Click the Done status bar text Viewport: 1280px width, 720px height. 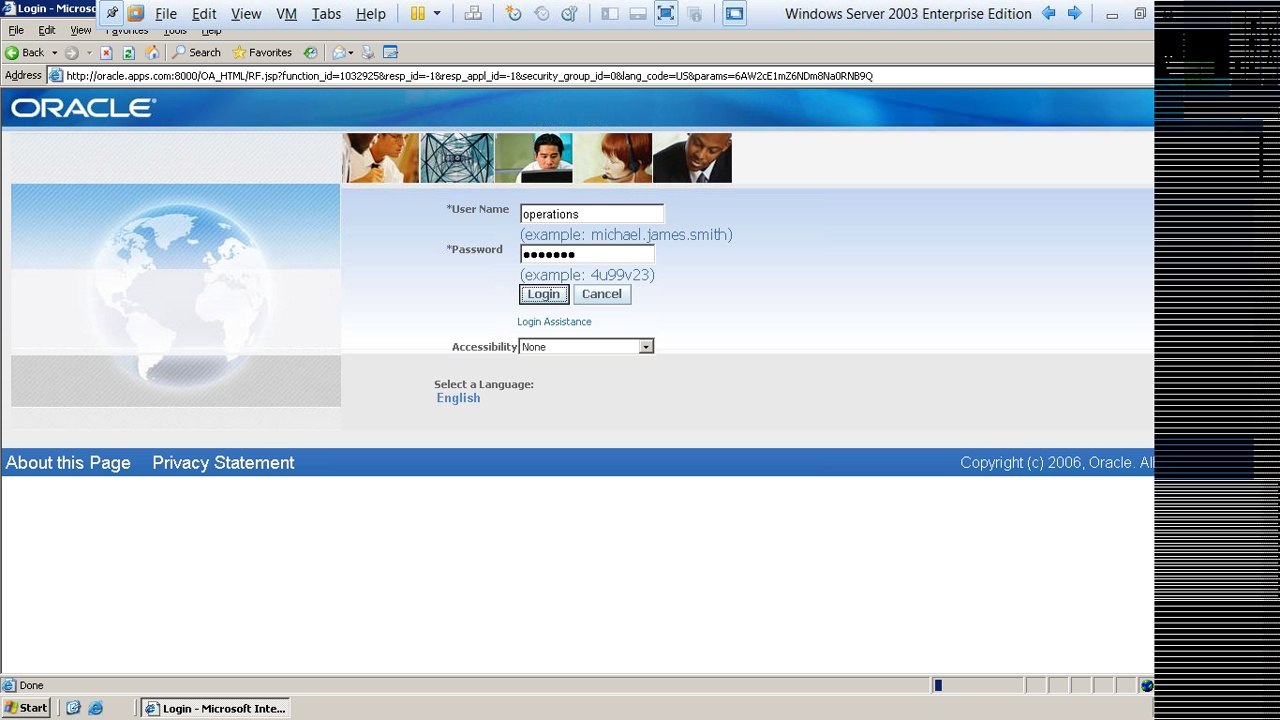click(x=31, y=686)
